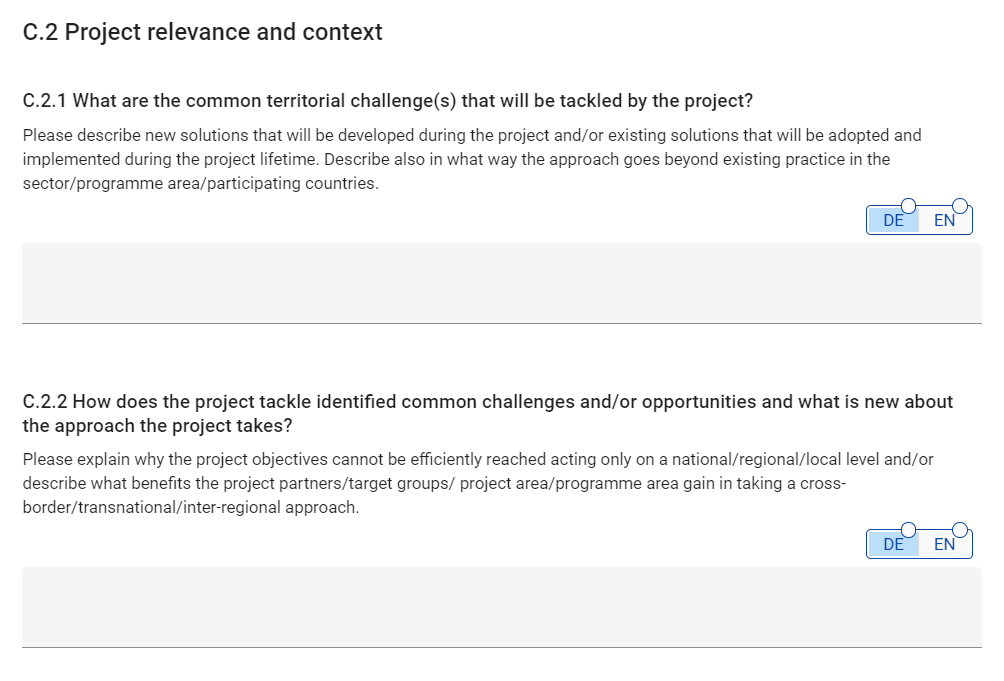The image size is (1004, 681).
Task: Click circle indicator above EN in C.2.1
Action: [960, 206]
